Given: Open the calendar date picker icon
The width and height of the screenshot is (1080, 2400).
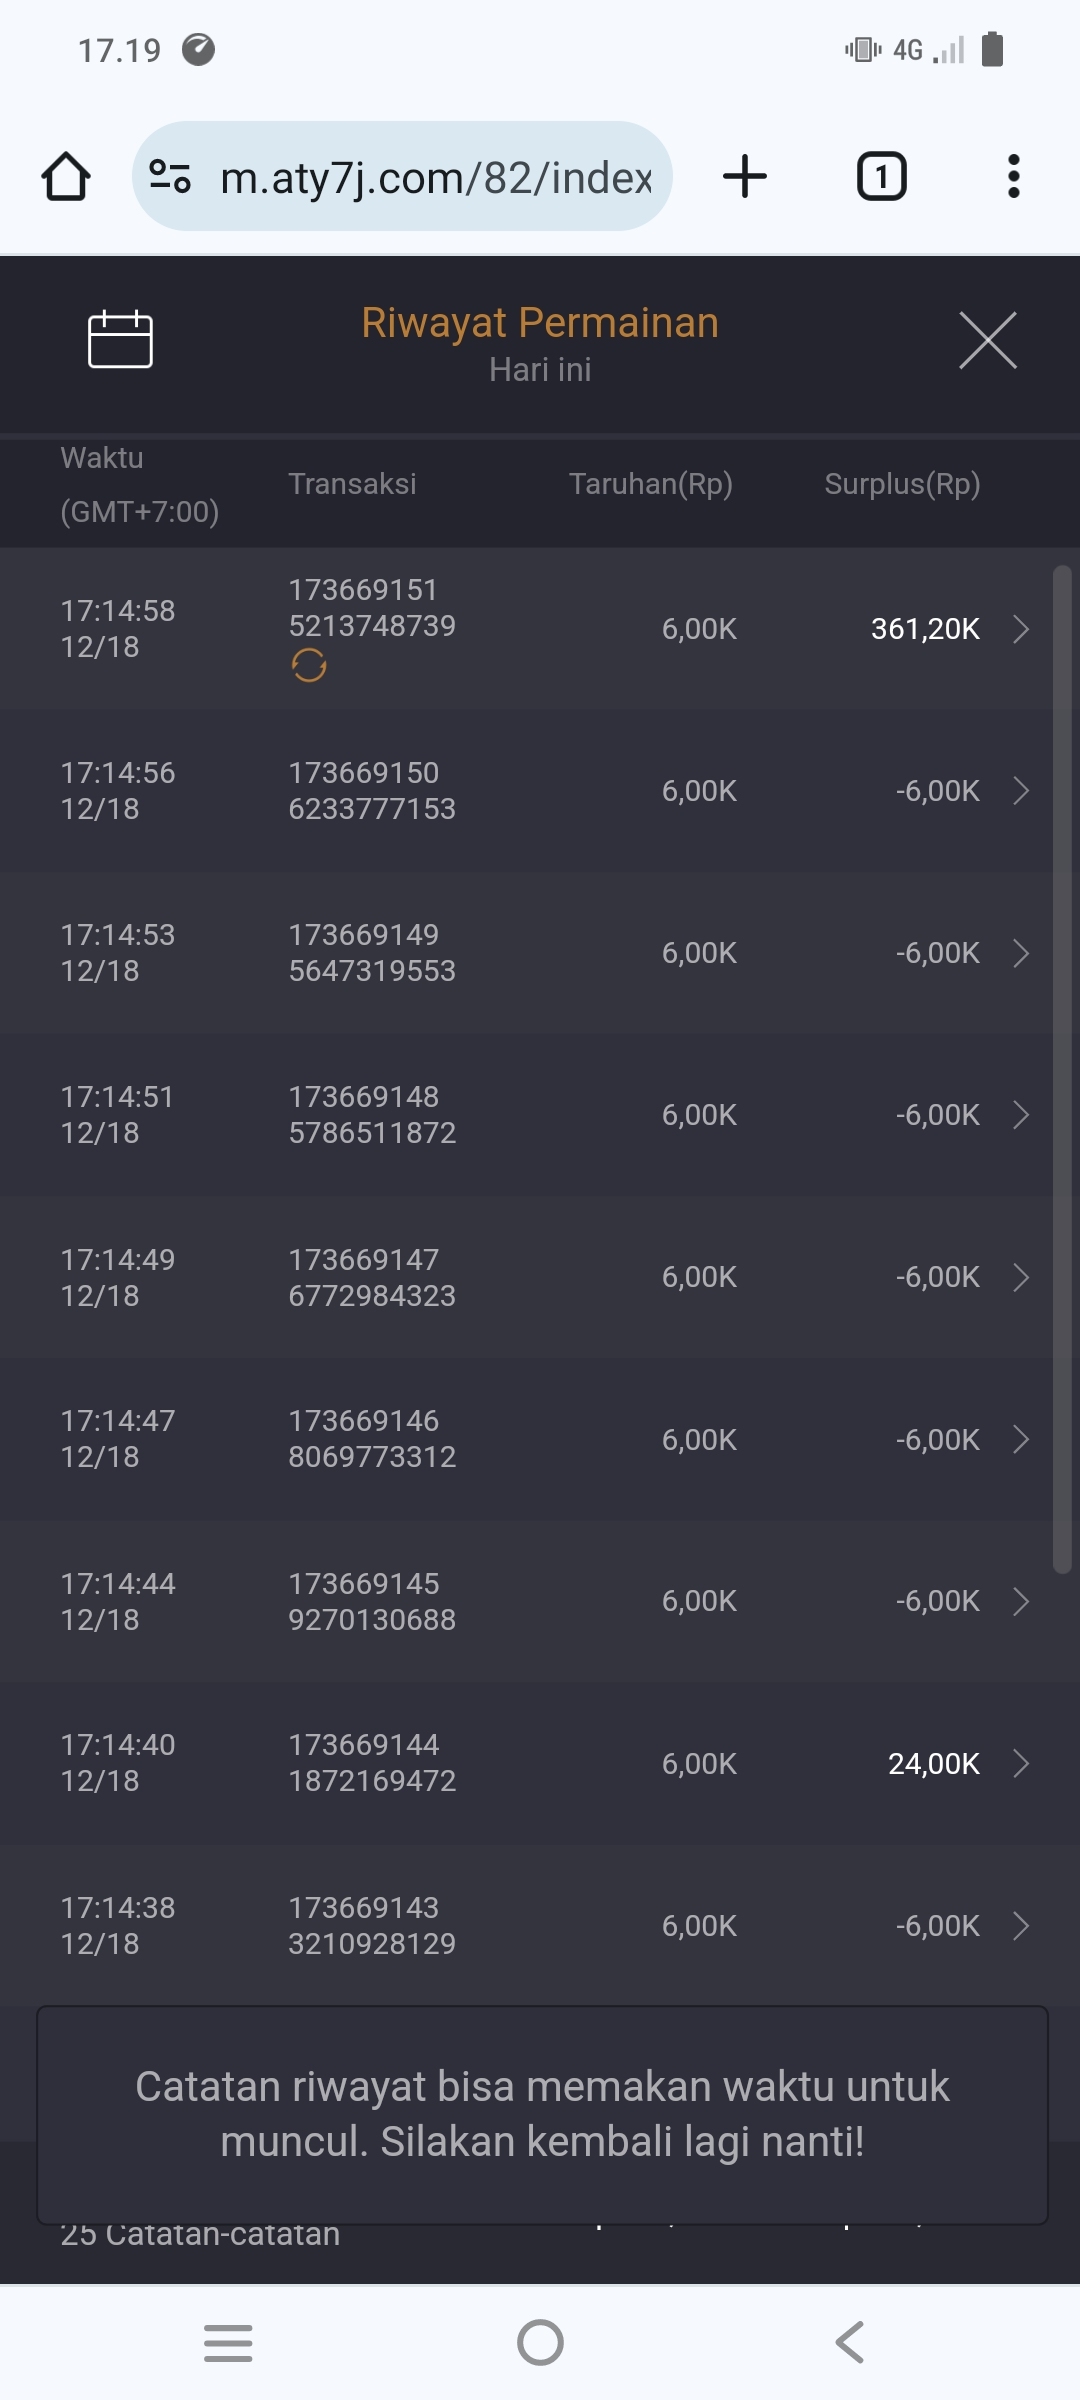Looking at the screenshot, I should [x=120, y=340].
